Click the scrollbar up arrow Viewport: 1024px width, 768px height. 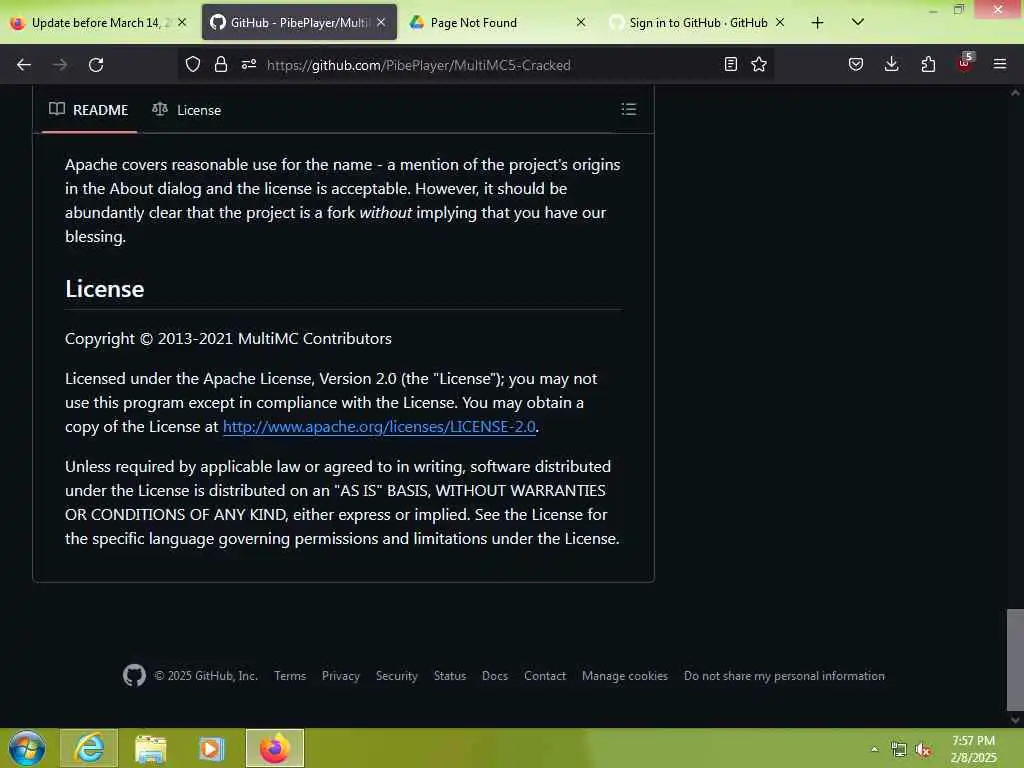pyautogui.click(x=1015, y=93)
